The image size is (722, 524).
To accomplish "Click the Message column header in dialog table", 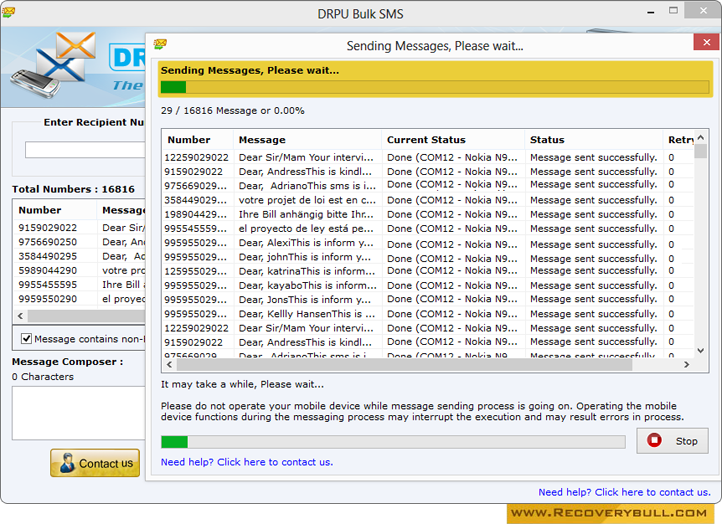I will 308,140.
